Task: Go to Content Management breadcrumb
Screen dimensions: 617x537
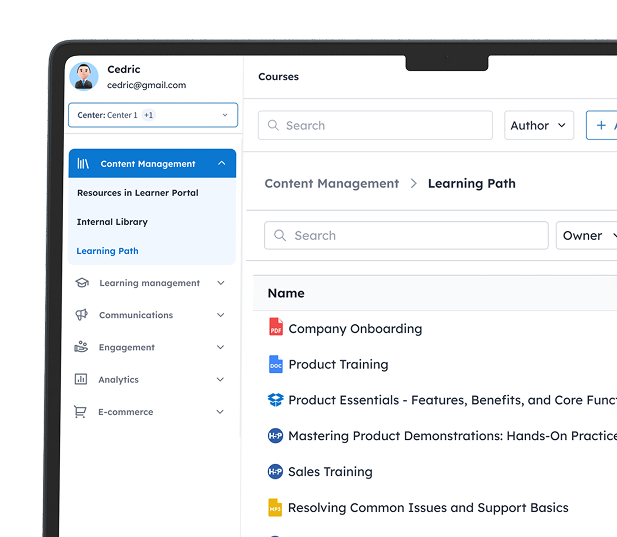Action: pyautogui.click(x=331, y=183)
